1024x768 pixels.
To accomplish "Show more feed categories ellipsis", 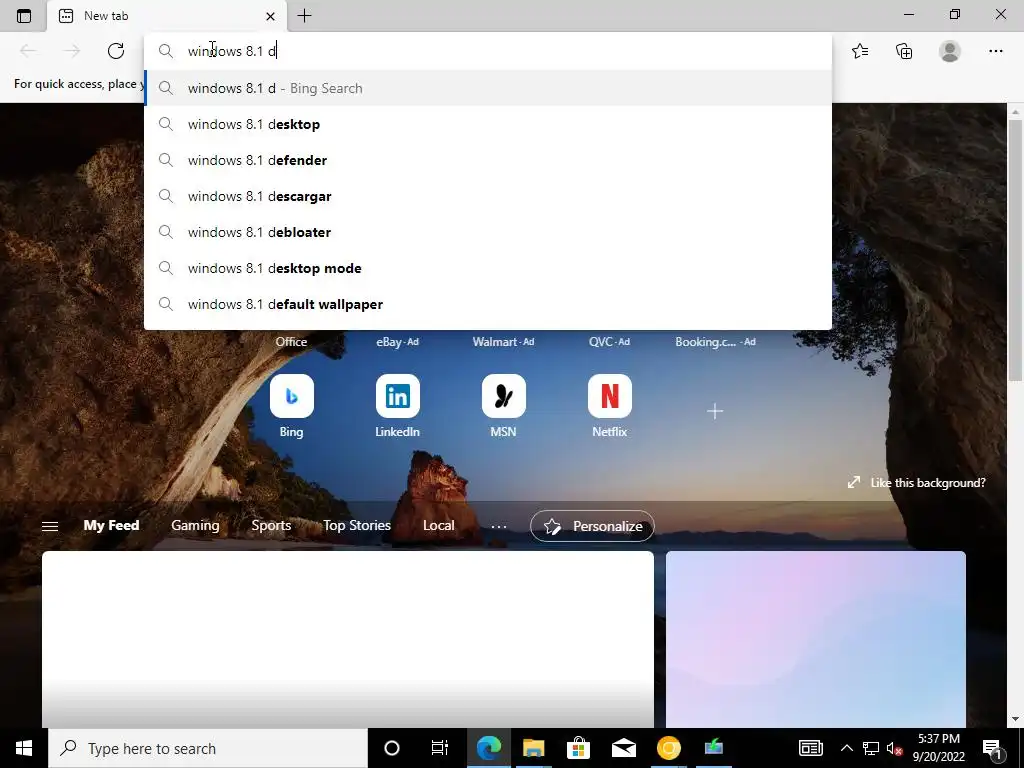I will coord(498,526).
